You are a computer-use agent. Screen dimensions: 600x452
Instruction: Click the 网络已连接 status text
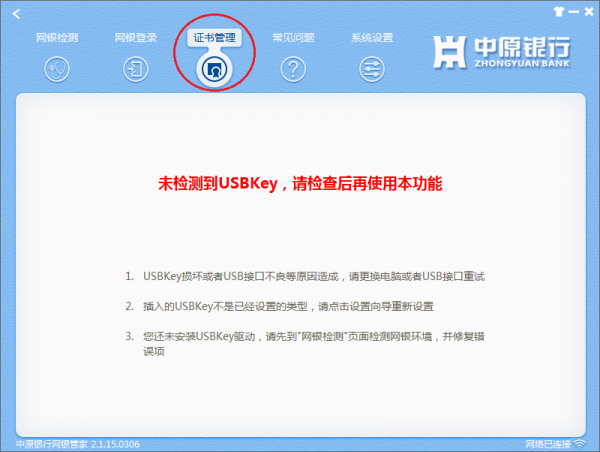(548, 444)
